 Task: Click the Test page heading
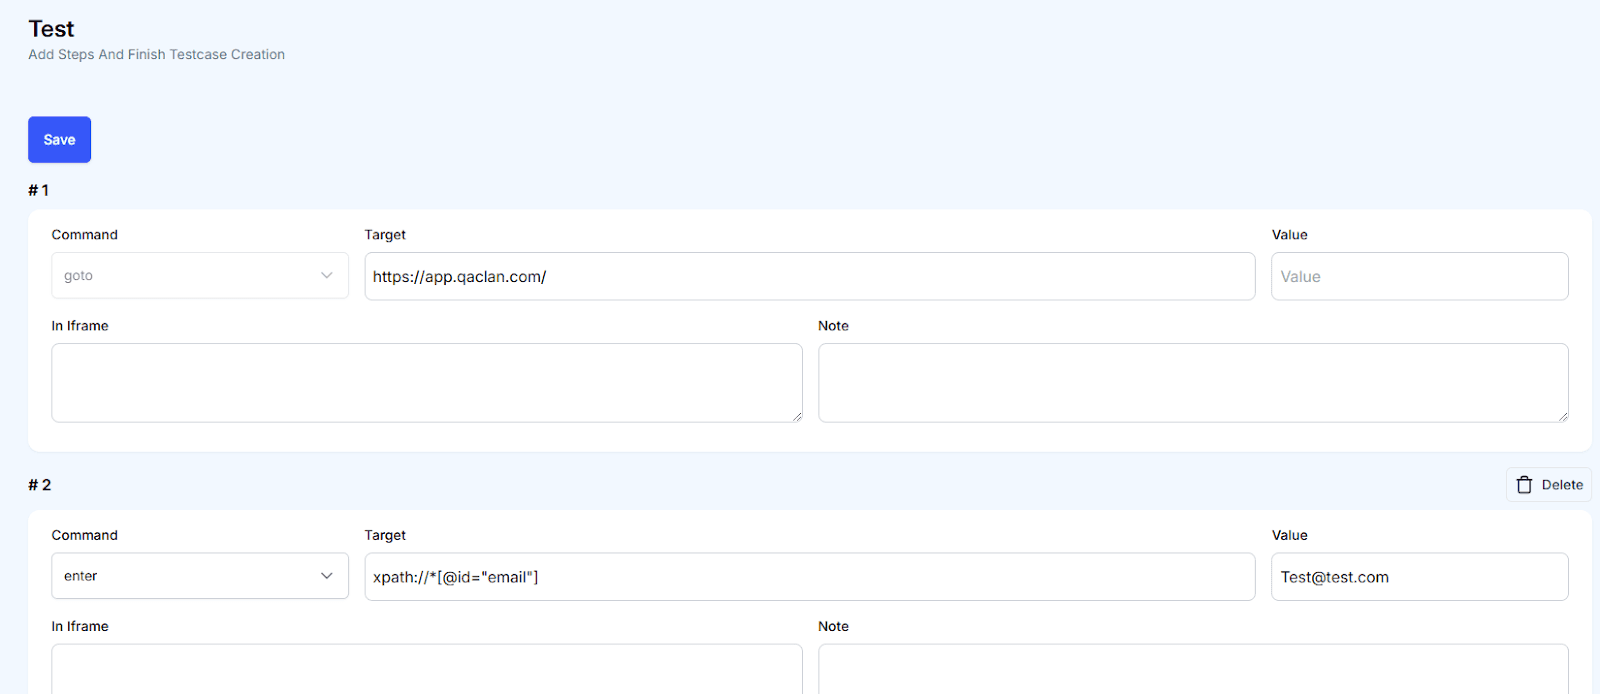[51, 29]
